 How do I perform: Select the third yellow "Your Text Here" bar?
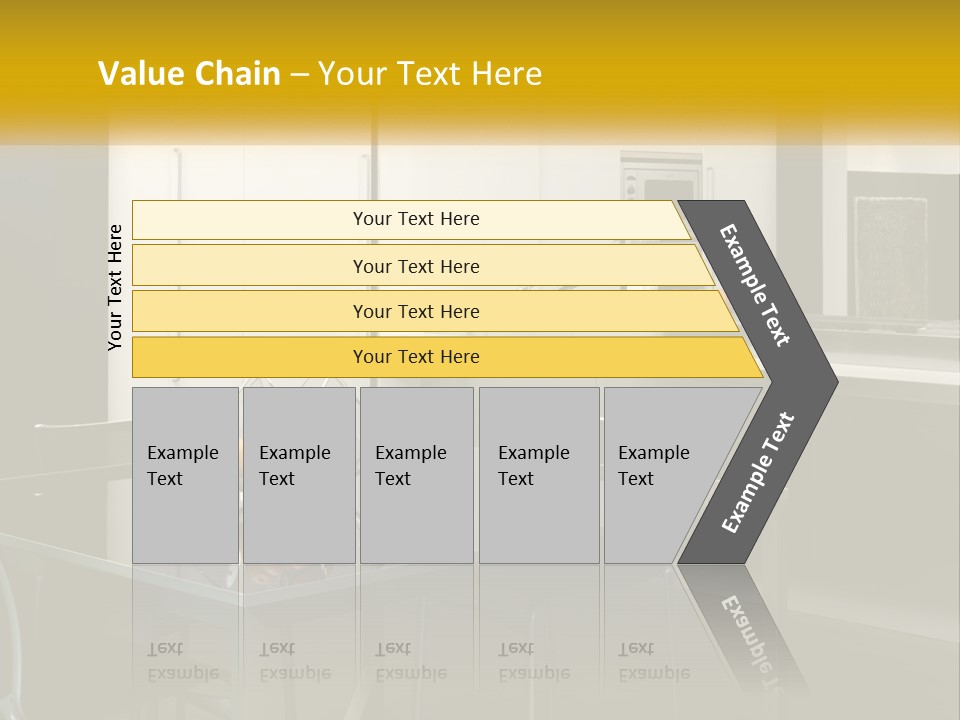pos(415,311)
